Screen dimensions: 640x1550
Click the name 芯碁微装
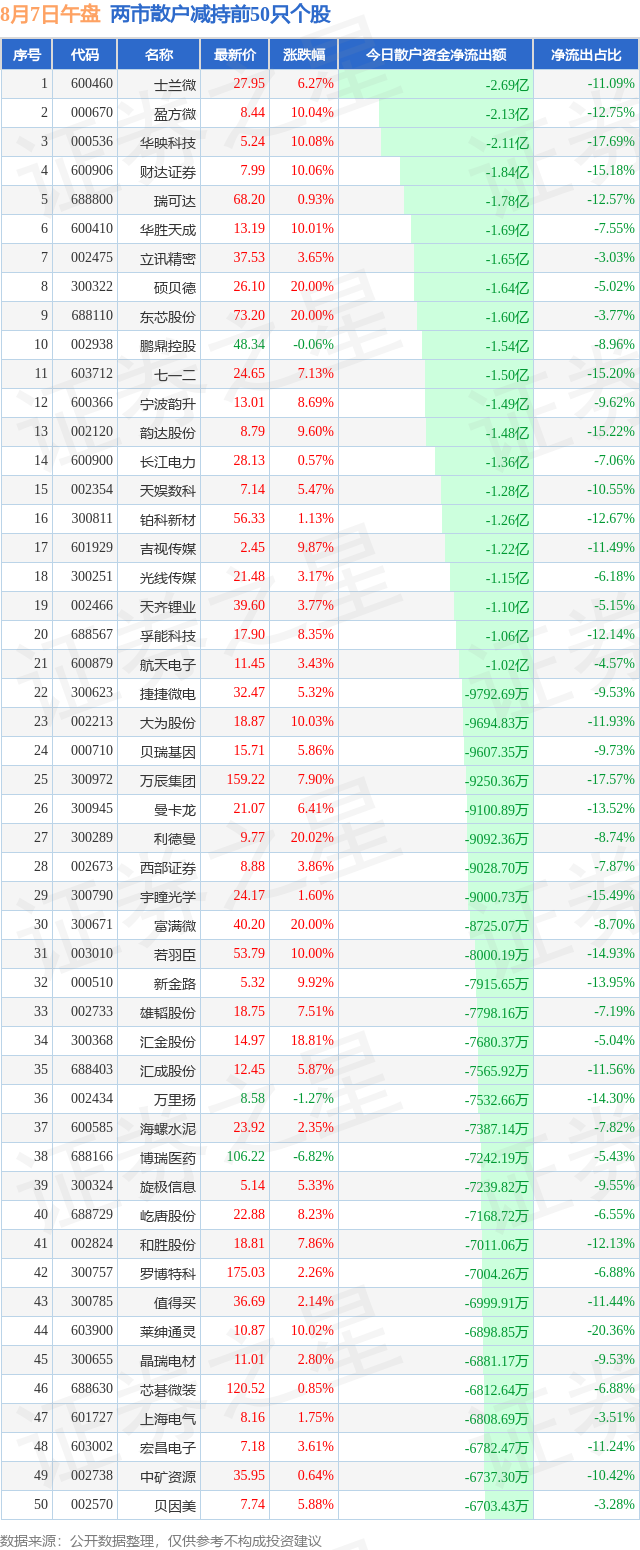[x=168, y=1389]
